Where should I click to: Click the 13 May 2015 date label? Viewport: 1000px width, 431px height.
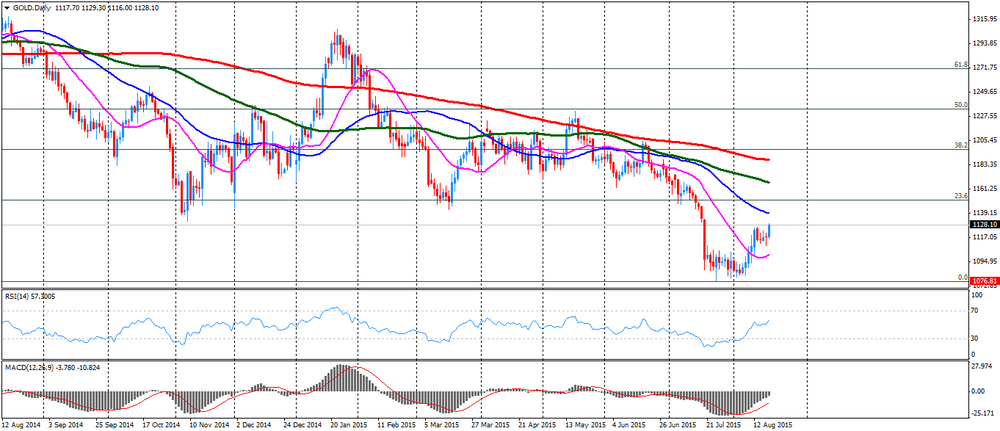pos(584,423)
